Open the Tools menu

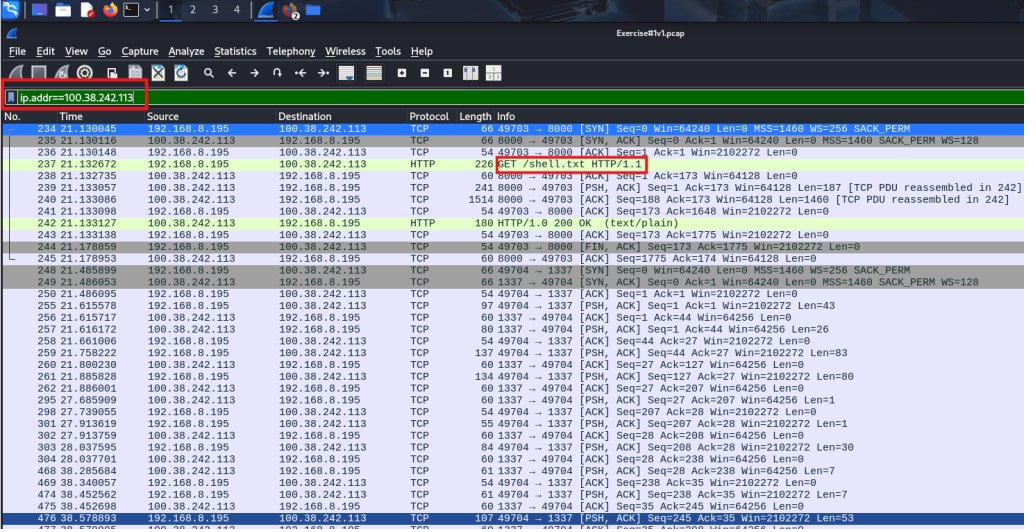point(388,51)
